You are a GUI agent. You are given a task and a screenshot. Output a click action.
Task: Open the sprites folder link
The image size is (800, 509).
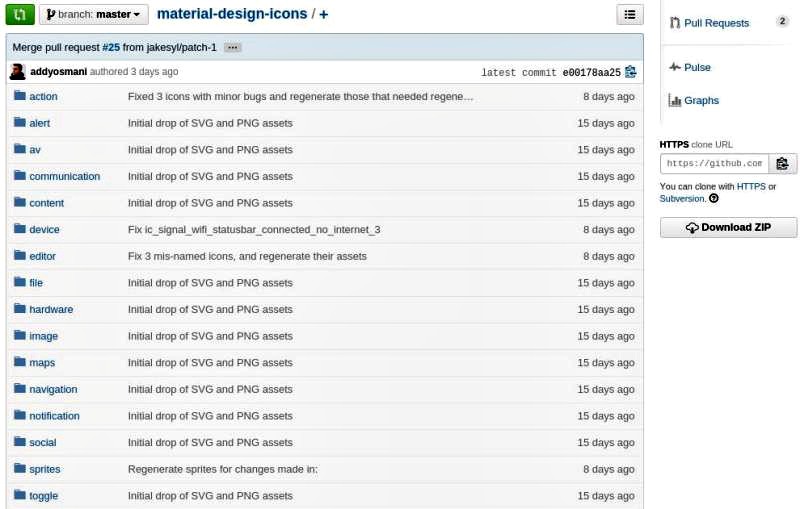[44, 469]
